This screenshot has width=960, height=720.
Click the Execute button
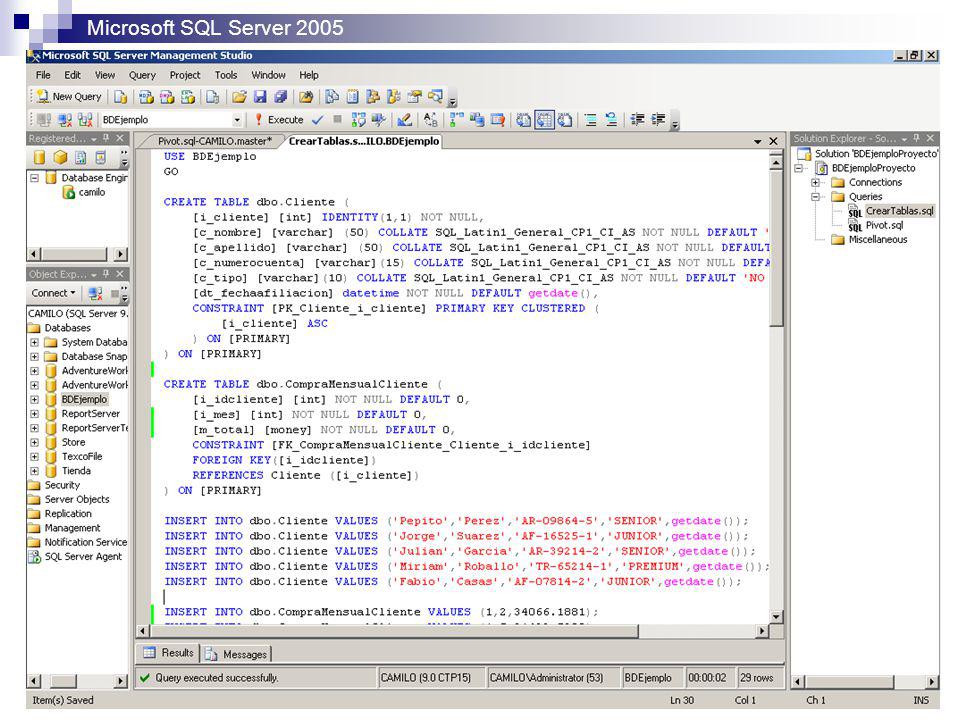pyautogui.click(x=279, y=119)
